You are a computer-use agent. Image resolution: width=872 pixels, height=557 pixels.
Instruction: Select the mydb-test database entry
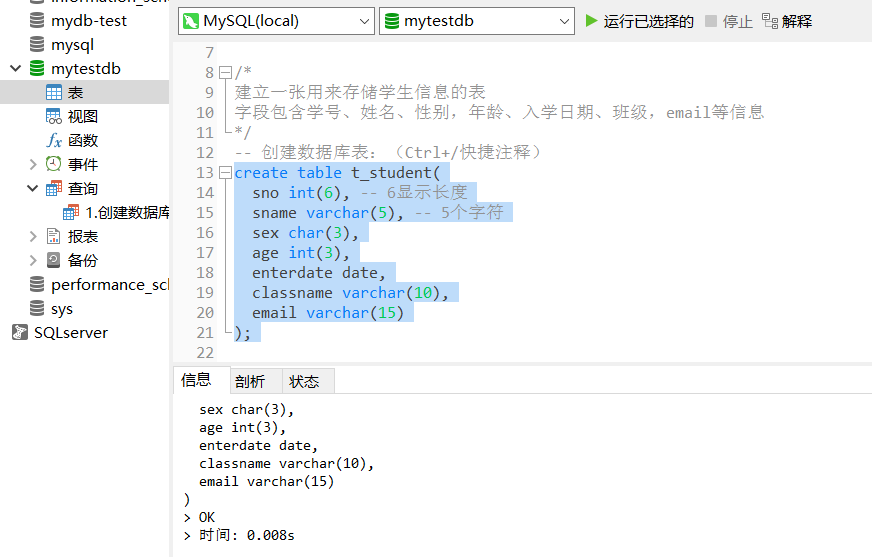click(x=89, y=21)
